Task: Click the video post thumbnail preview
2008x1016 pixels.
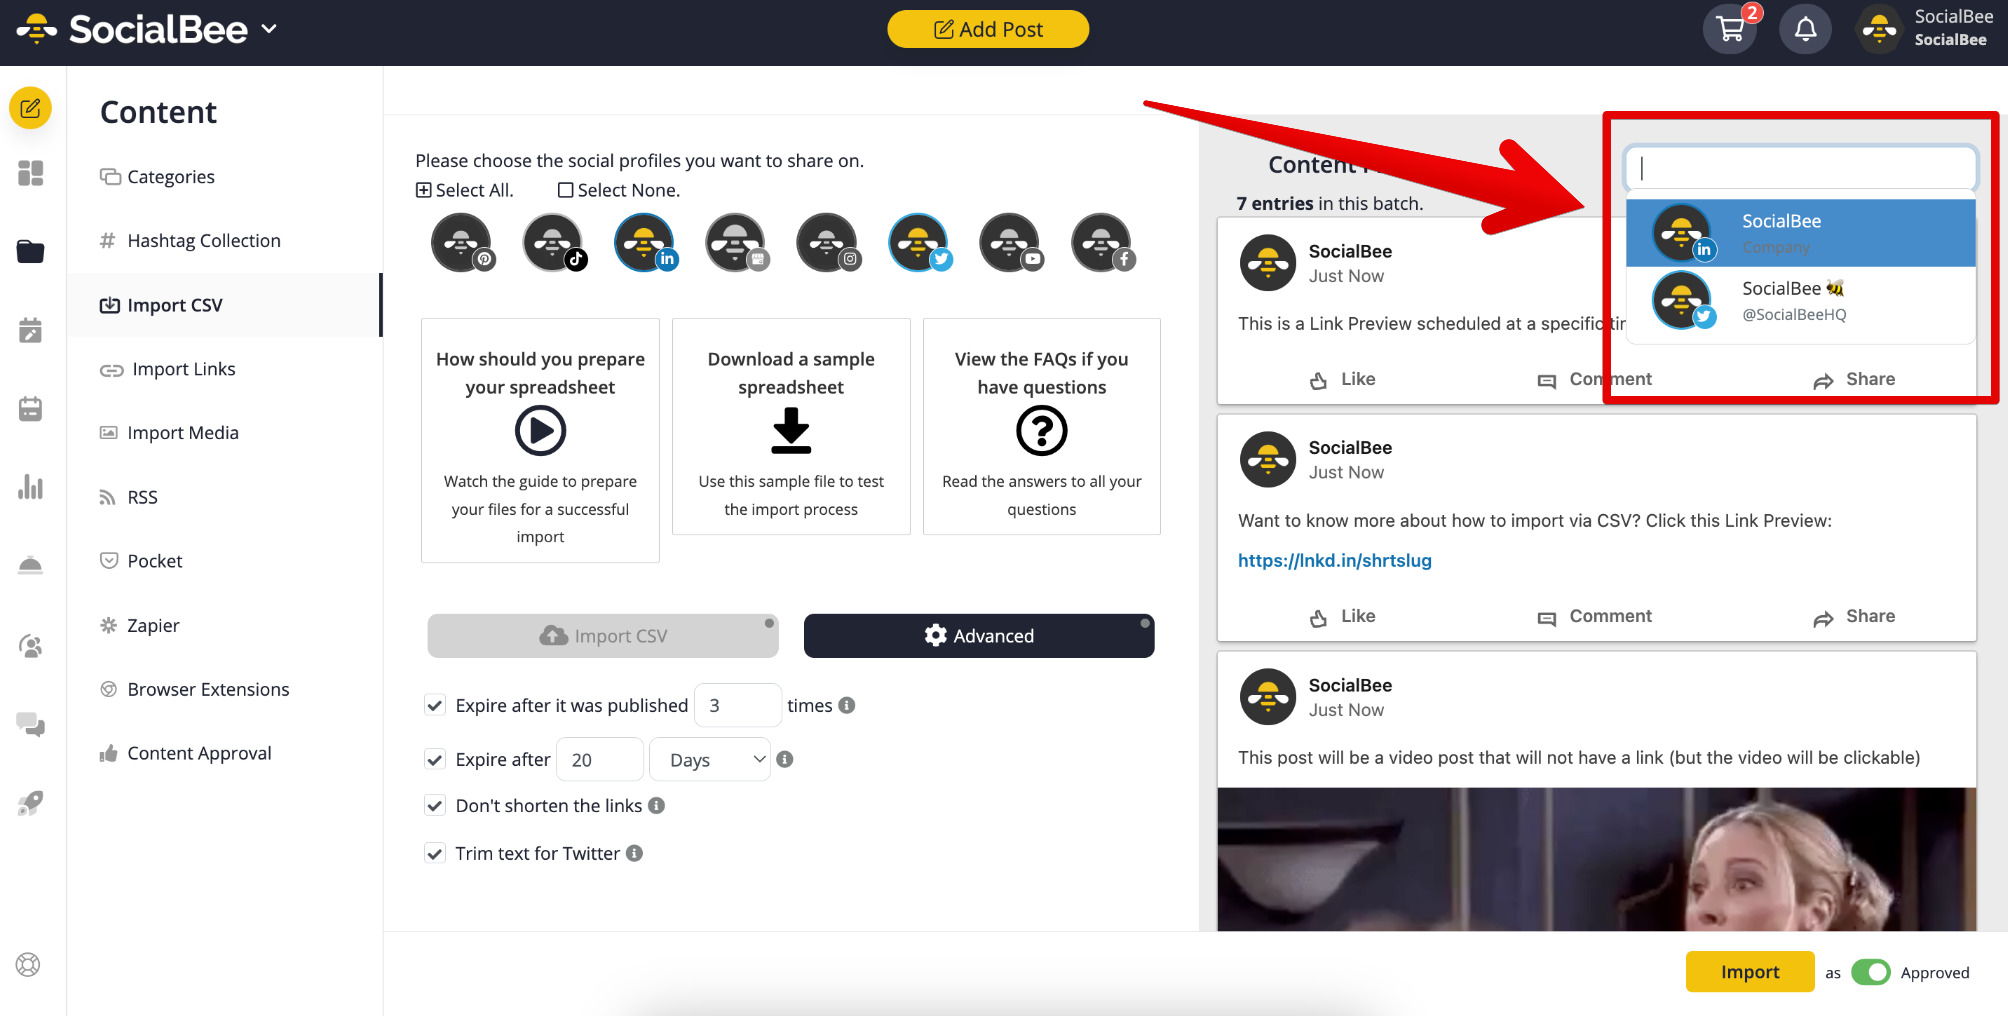Action: click(1596, 859)
